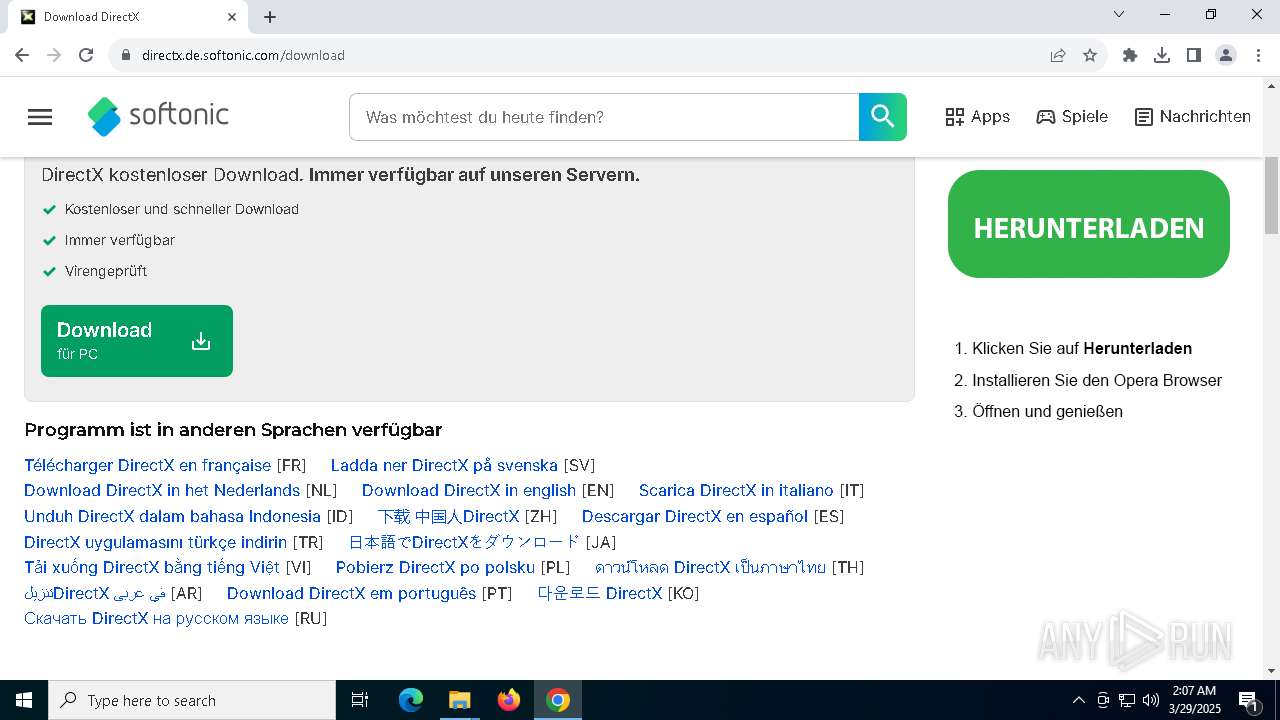Screen dimensions: 1280x720
Task: Click the site lock icon in address bar
Action: 125,55
